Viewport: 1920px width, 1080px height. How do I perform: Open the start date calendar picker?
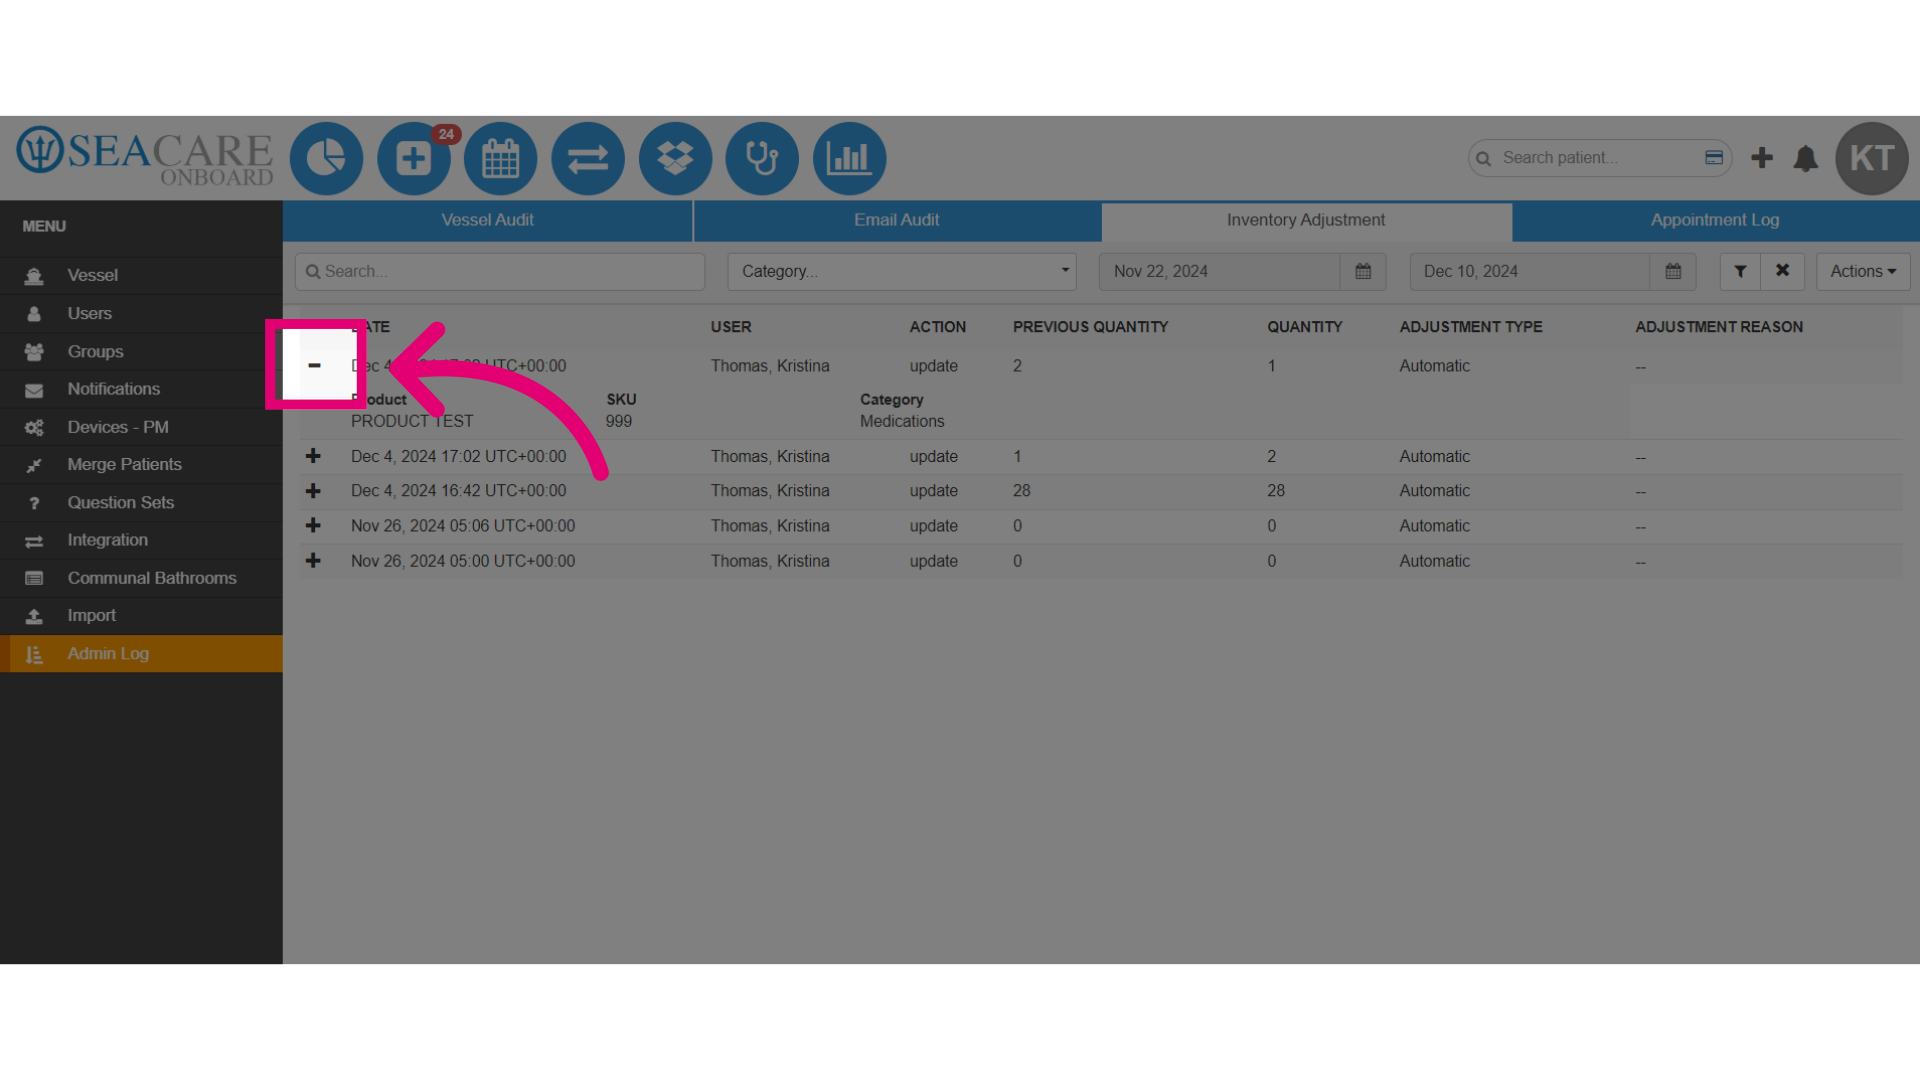[x=1363, y=271]
